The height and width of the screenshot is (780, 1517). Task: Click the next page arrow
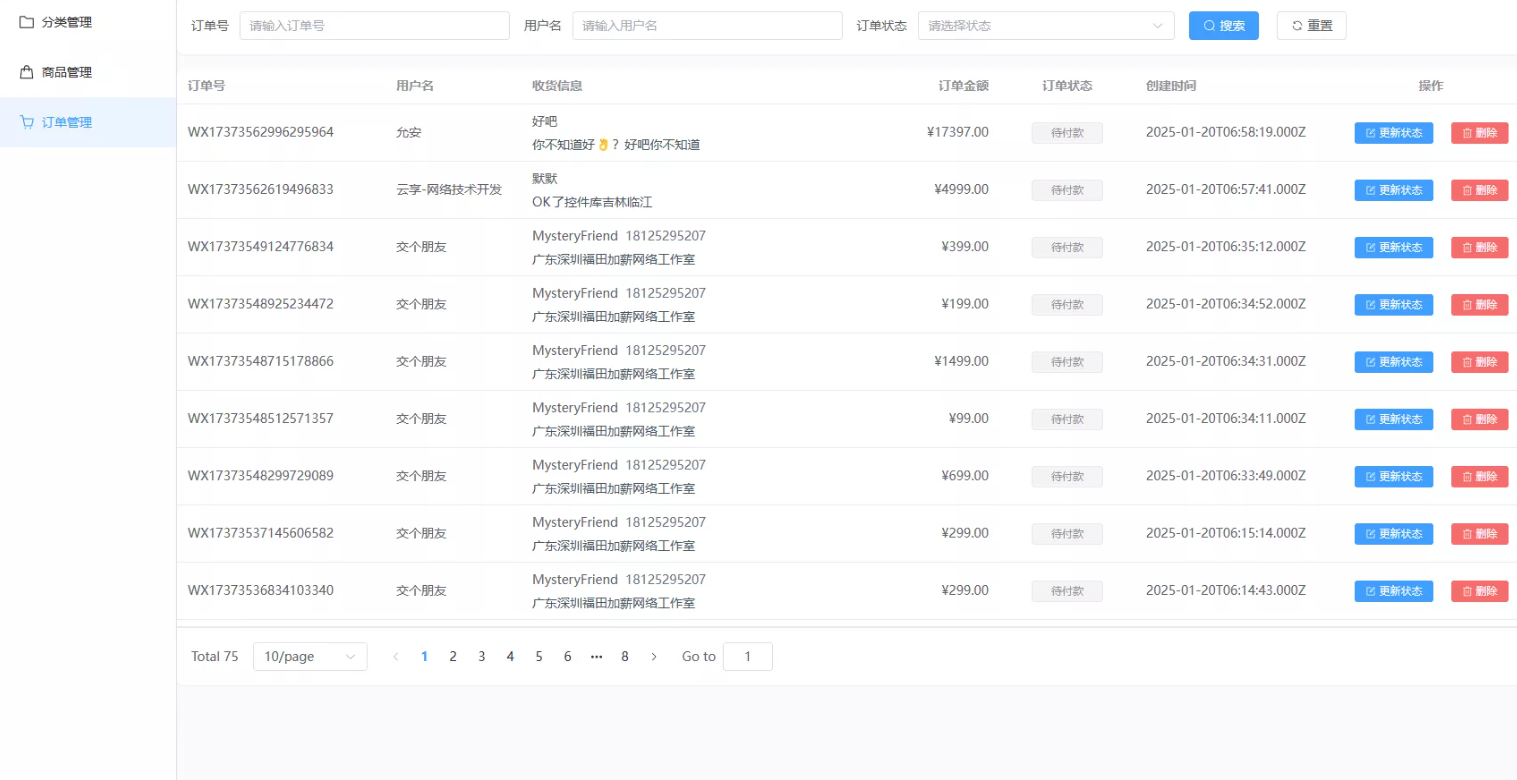[654, 656]
